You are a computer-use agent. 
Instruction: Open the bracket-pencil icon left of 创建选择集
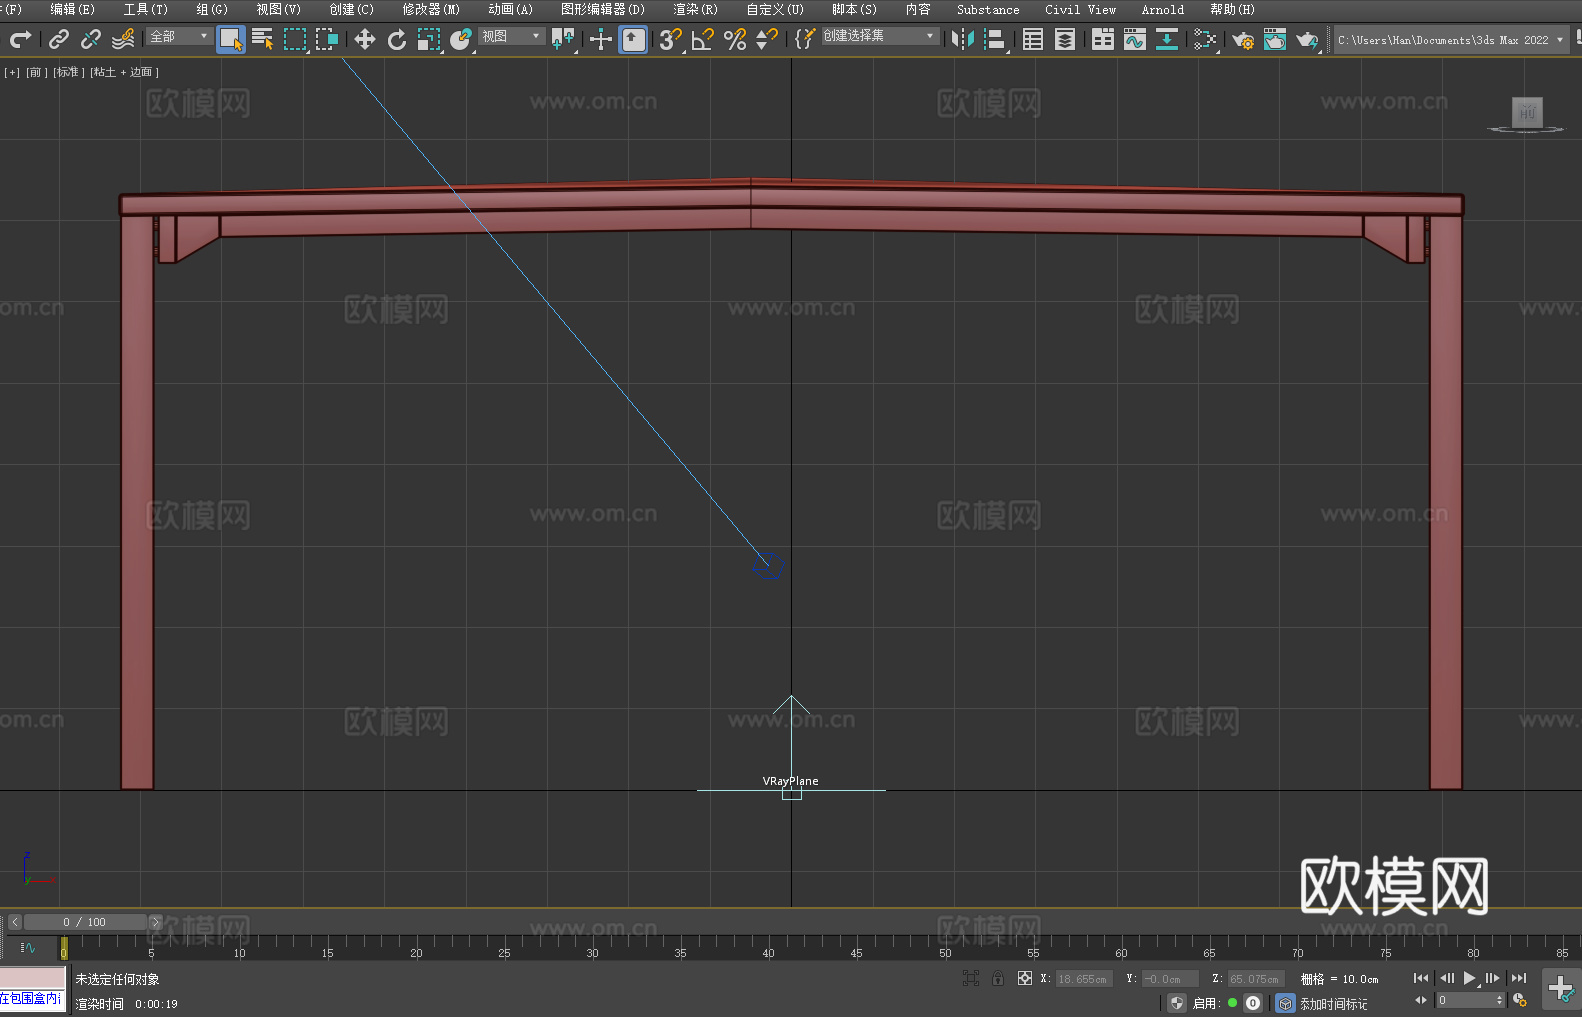pos(805,39)
